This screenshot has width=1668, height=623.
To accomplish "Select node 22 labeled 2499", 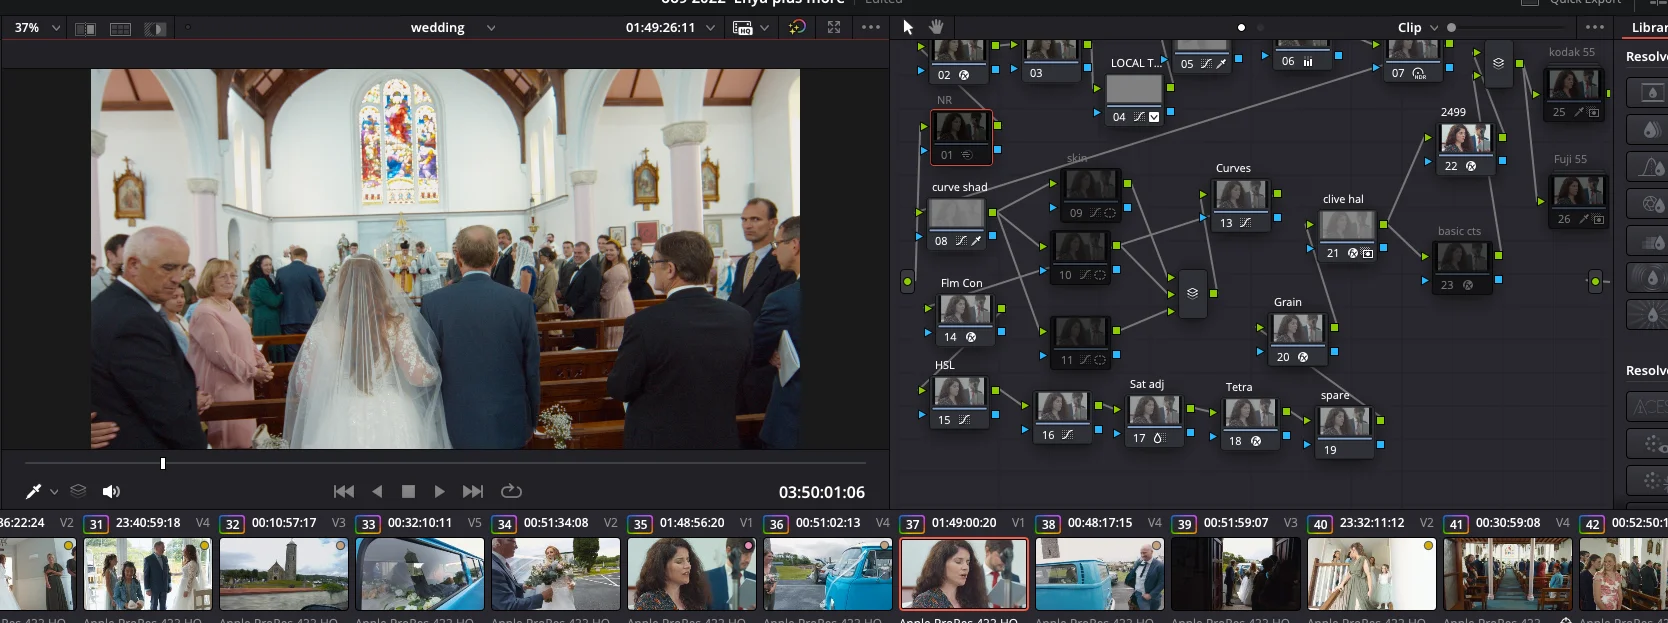I will (x=1466, y=149).
